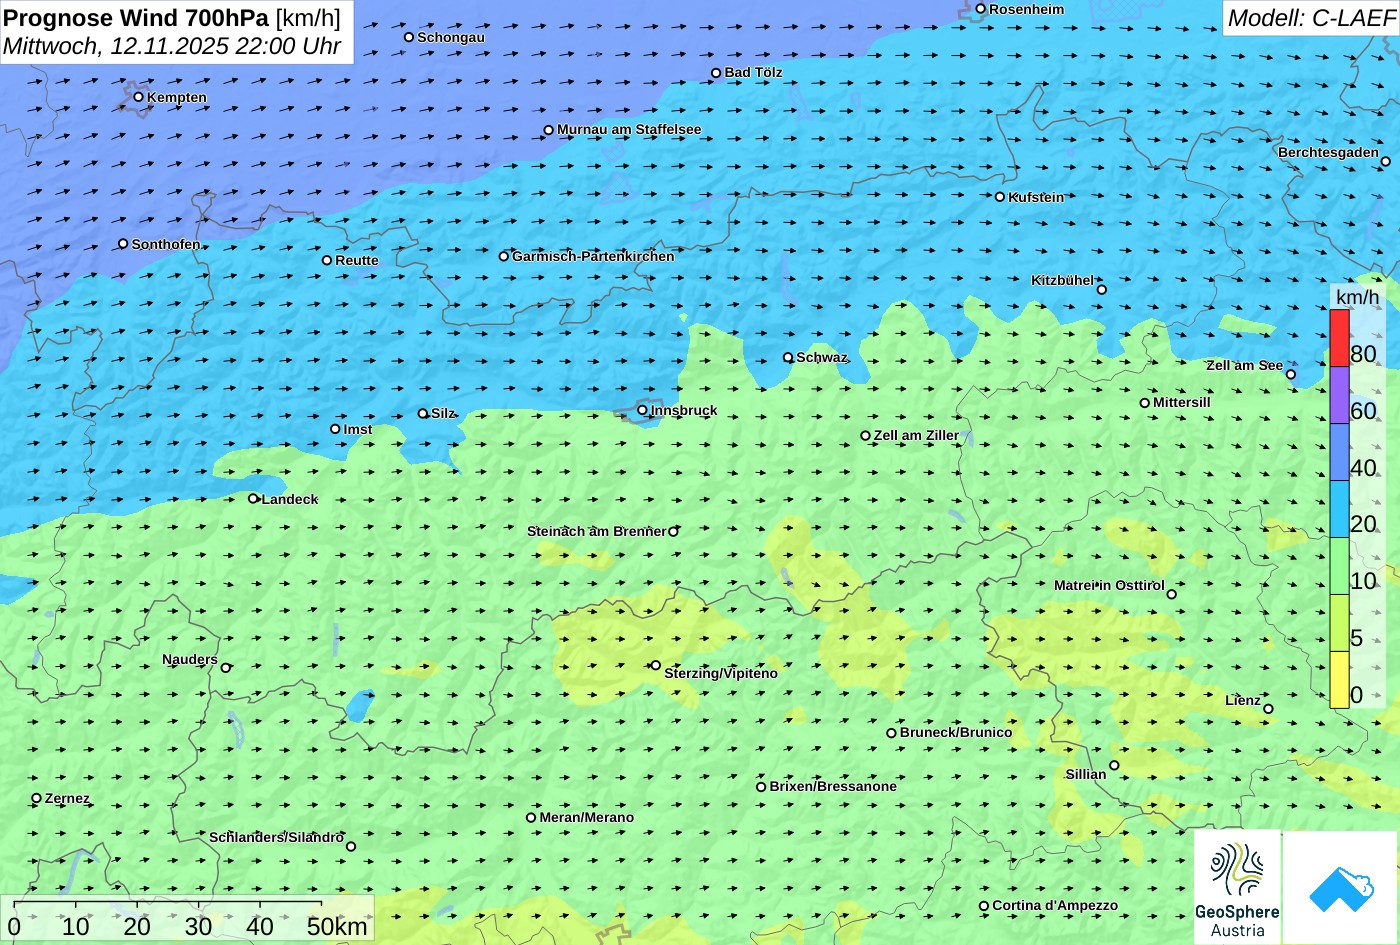This screenshot has width=1400, height=945.
Task: Click the Landeck city marker
Action: click(x=253, y=498)
